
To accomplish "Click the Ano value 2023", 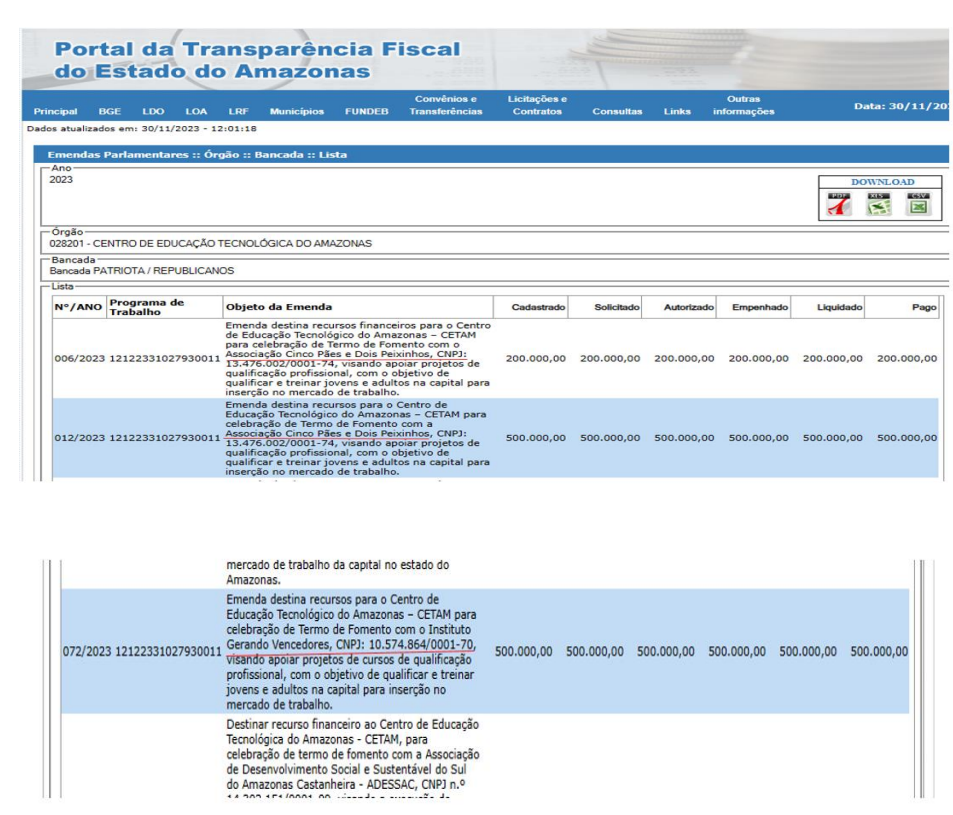I will (61, 180).
